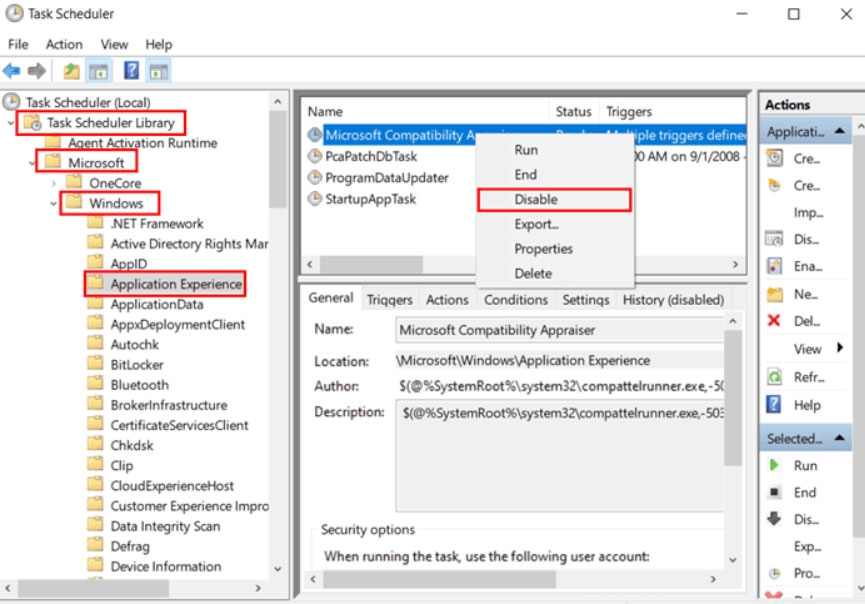
Task: Choose End from the context menu
Action: (556, 175)
